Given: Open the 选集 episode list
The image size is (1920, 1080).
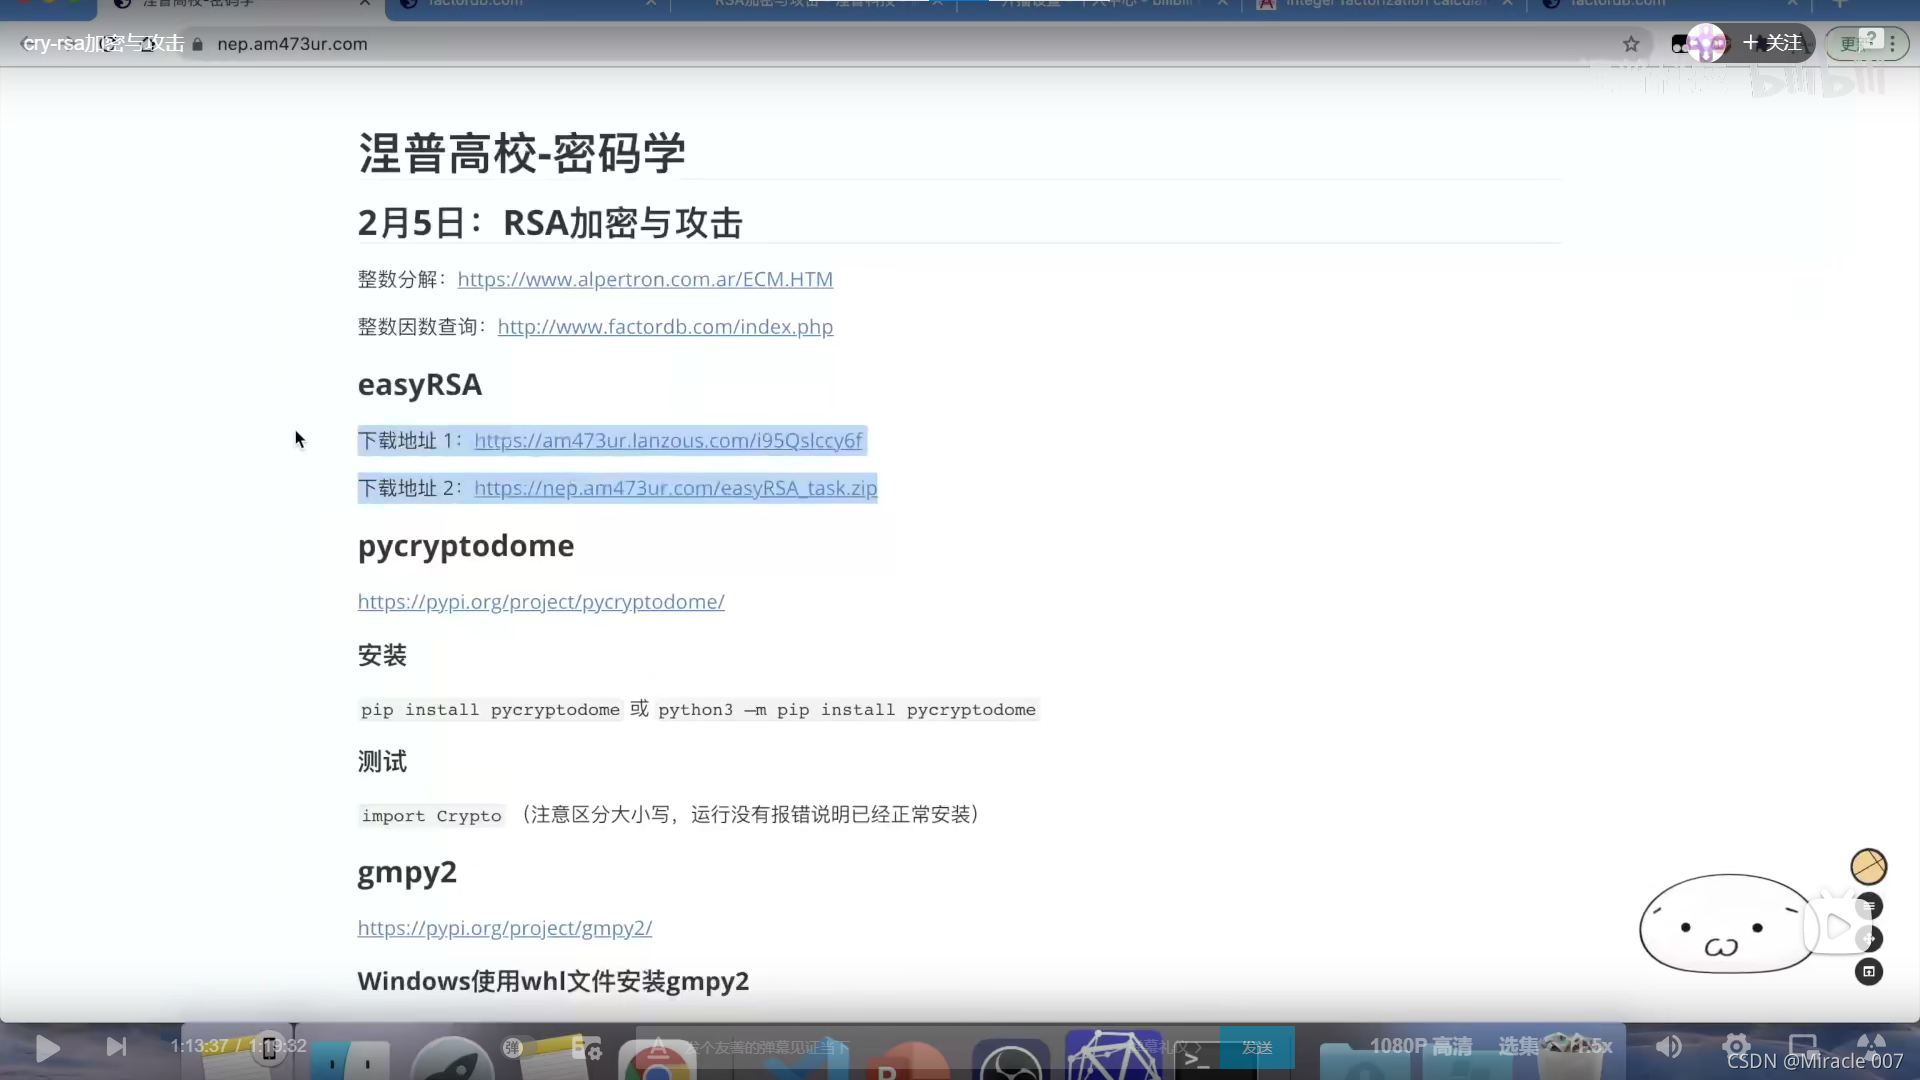Looking at the screenshot, I should click(1518, 1046).
